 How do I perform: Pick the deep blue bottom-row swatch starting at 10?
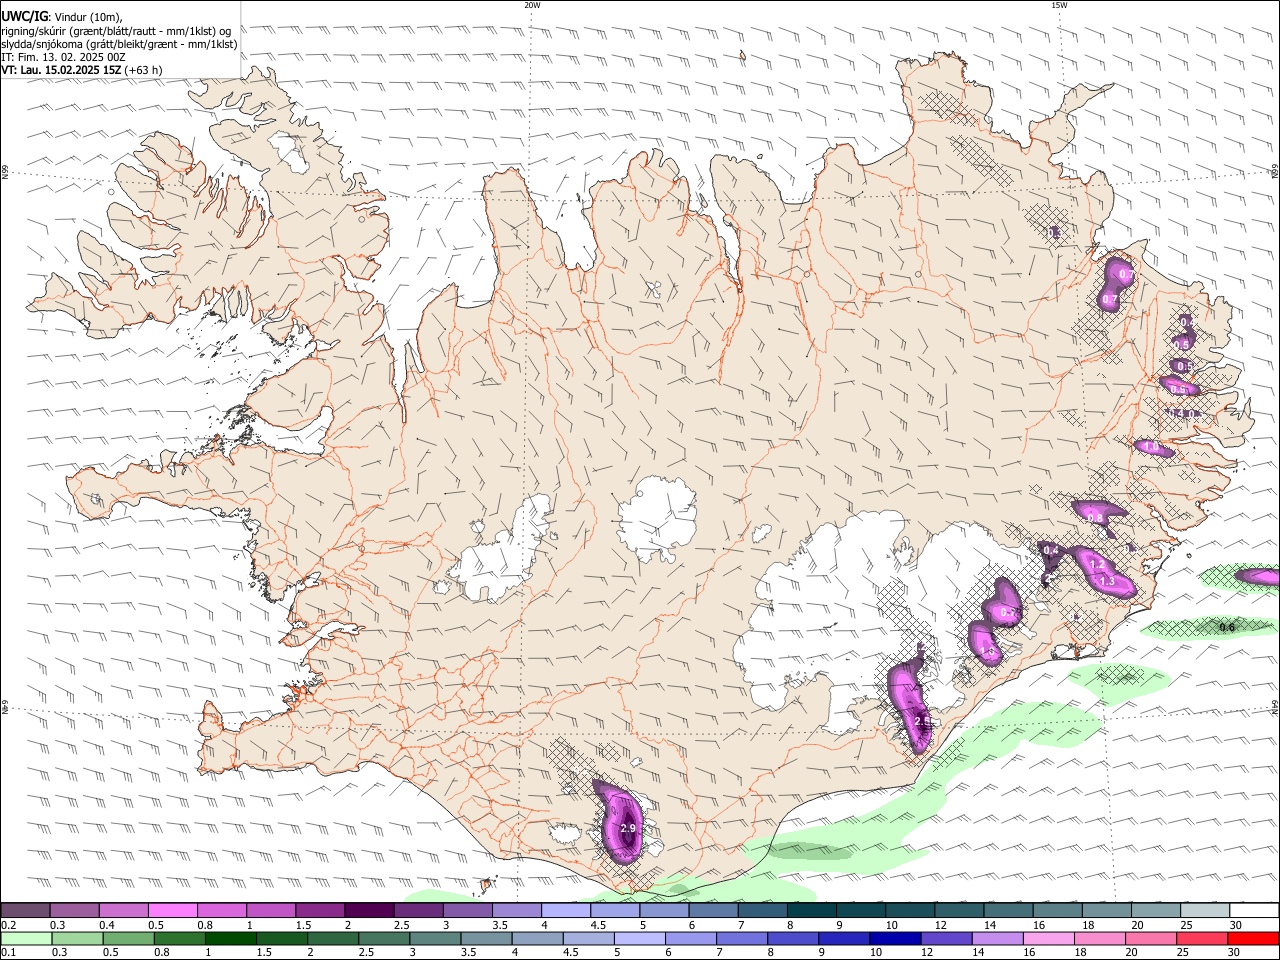895,938
